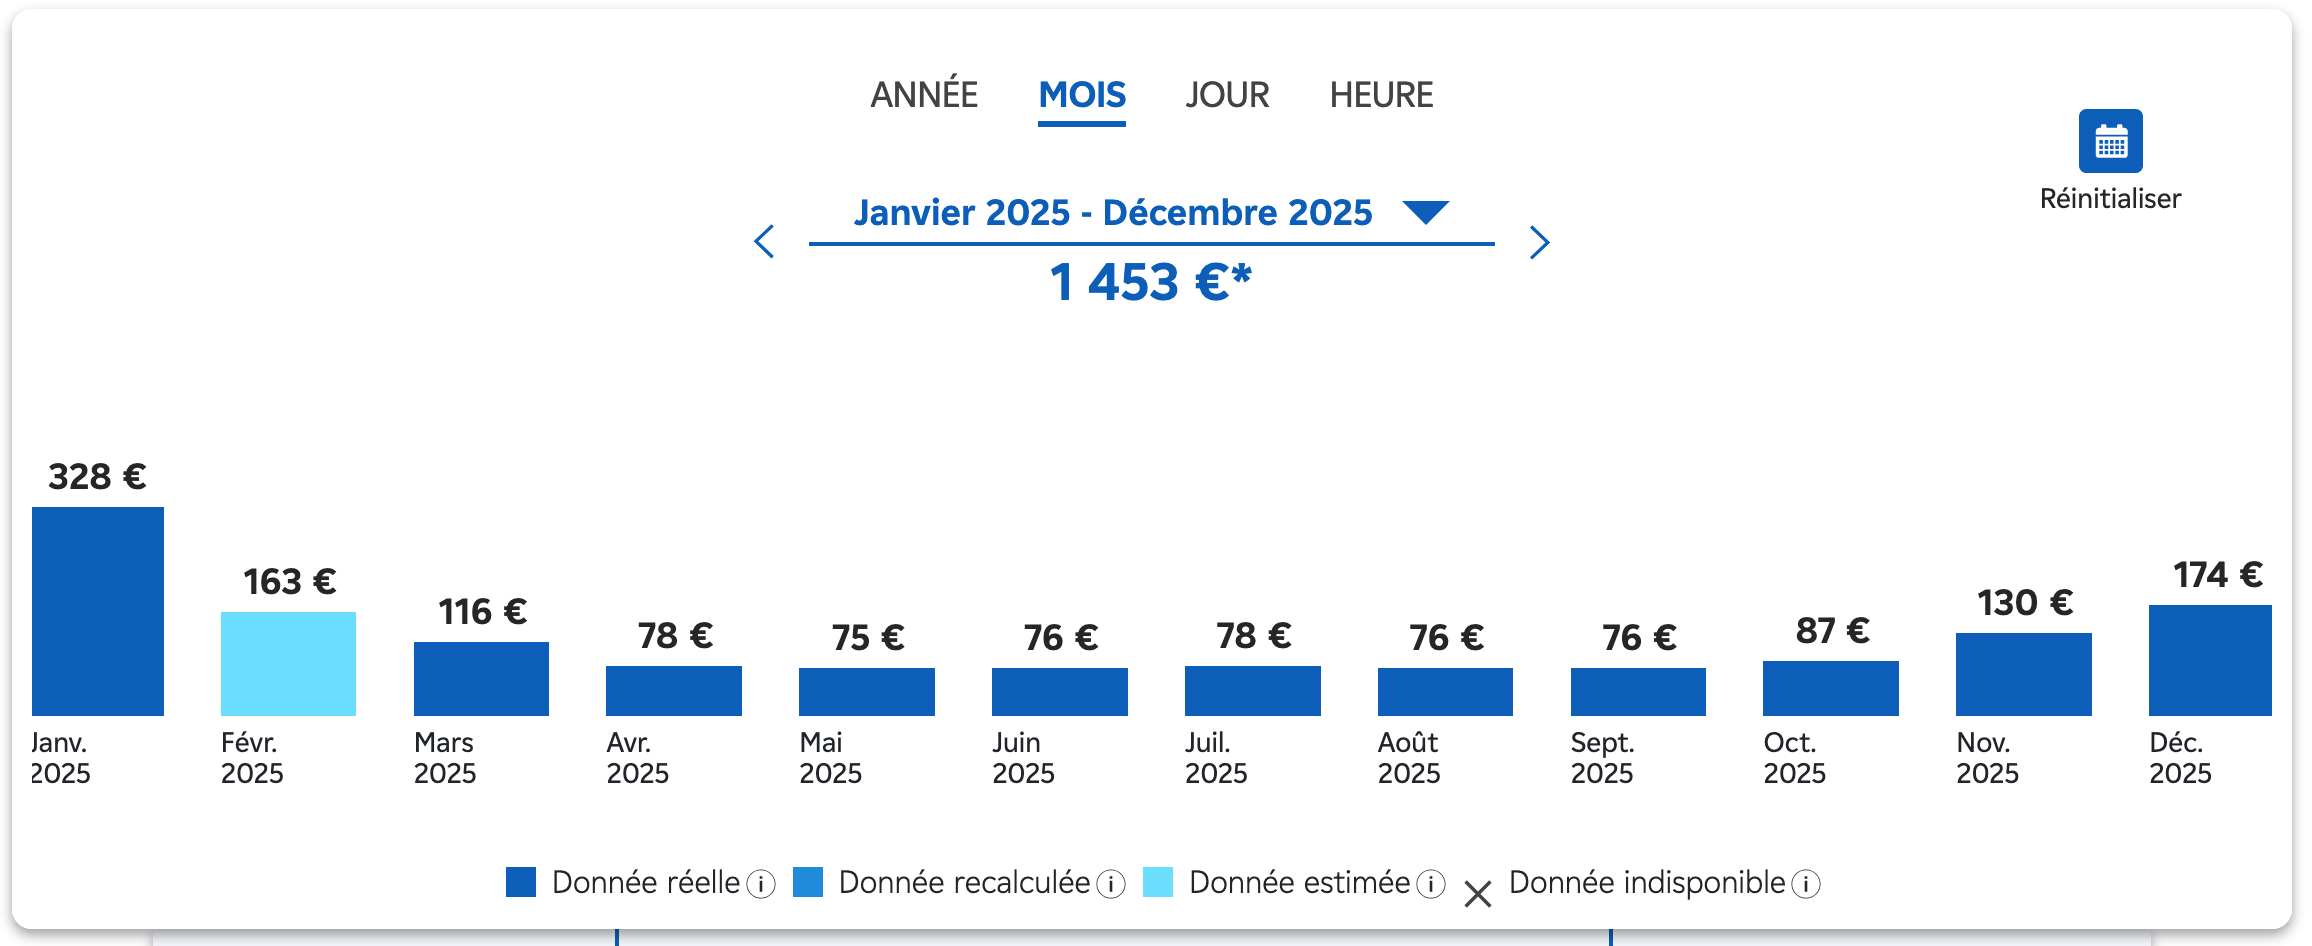Go to previous period with left arrow

[x=765, y=242]
